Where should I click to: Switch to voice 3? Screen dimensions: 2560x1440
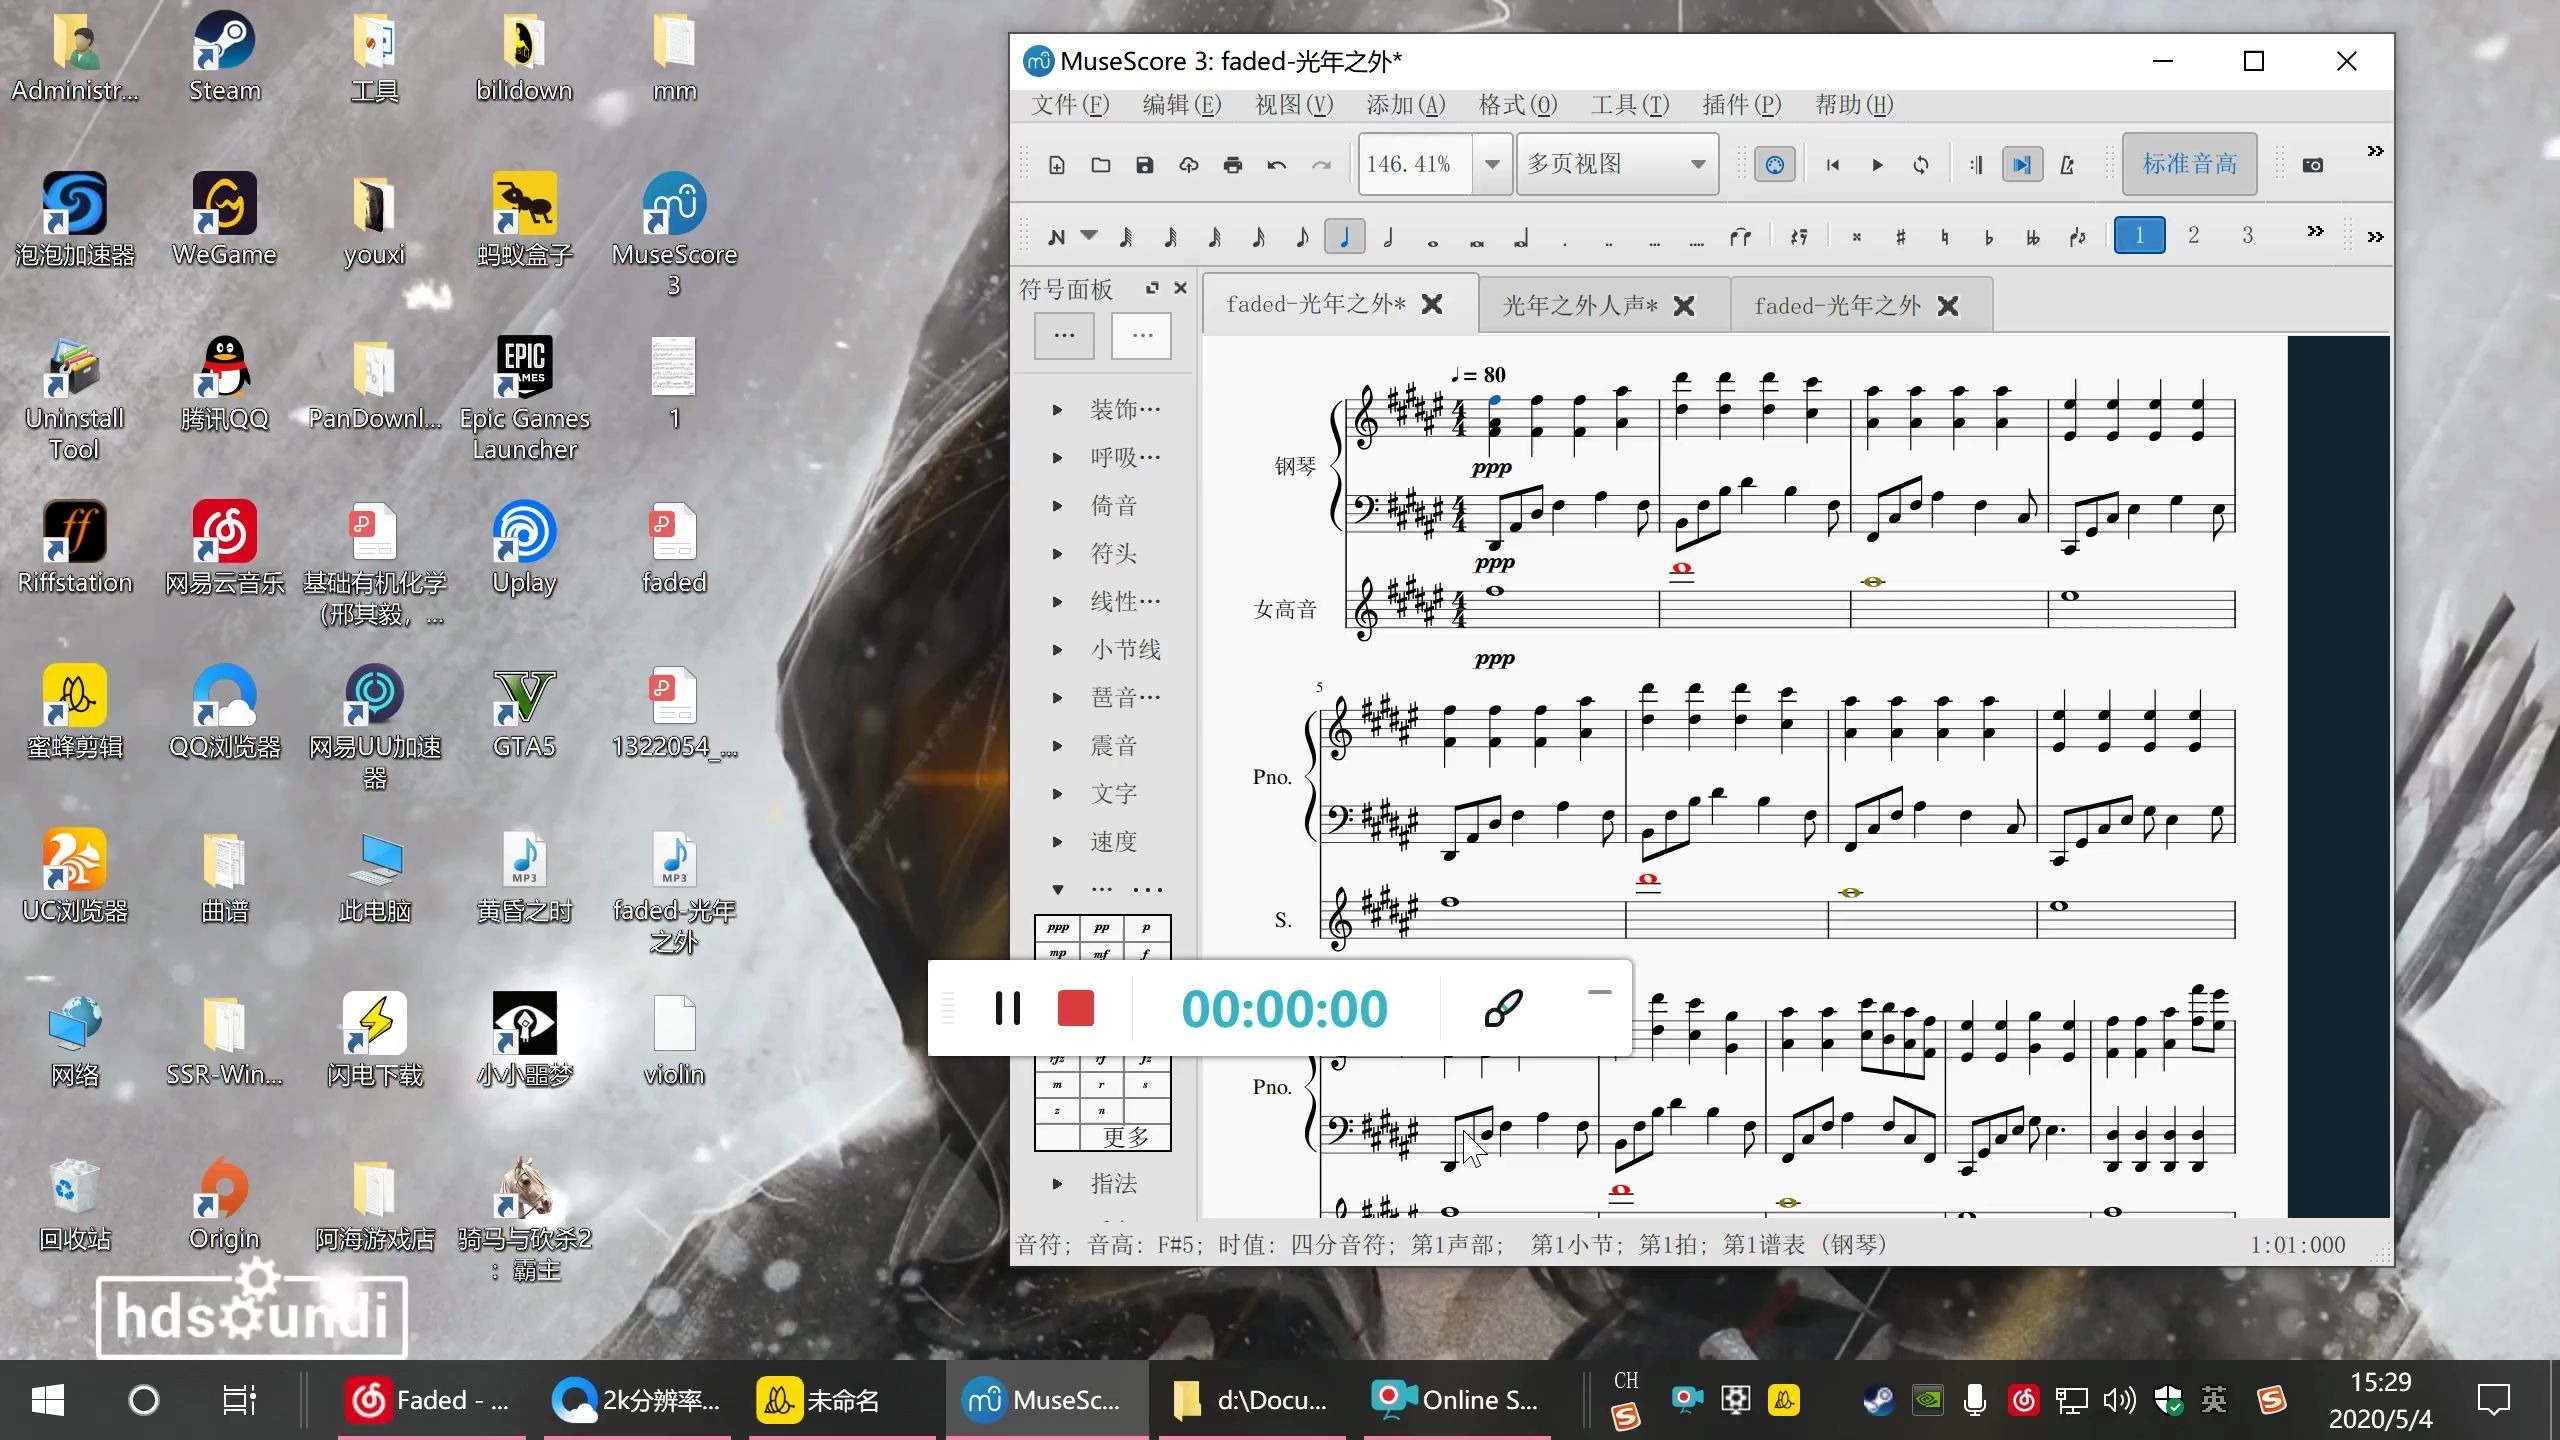tap(2247, 236)
